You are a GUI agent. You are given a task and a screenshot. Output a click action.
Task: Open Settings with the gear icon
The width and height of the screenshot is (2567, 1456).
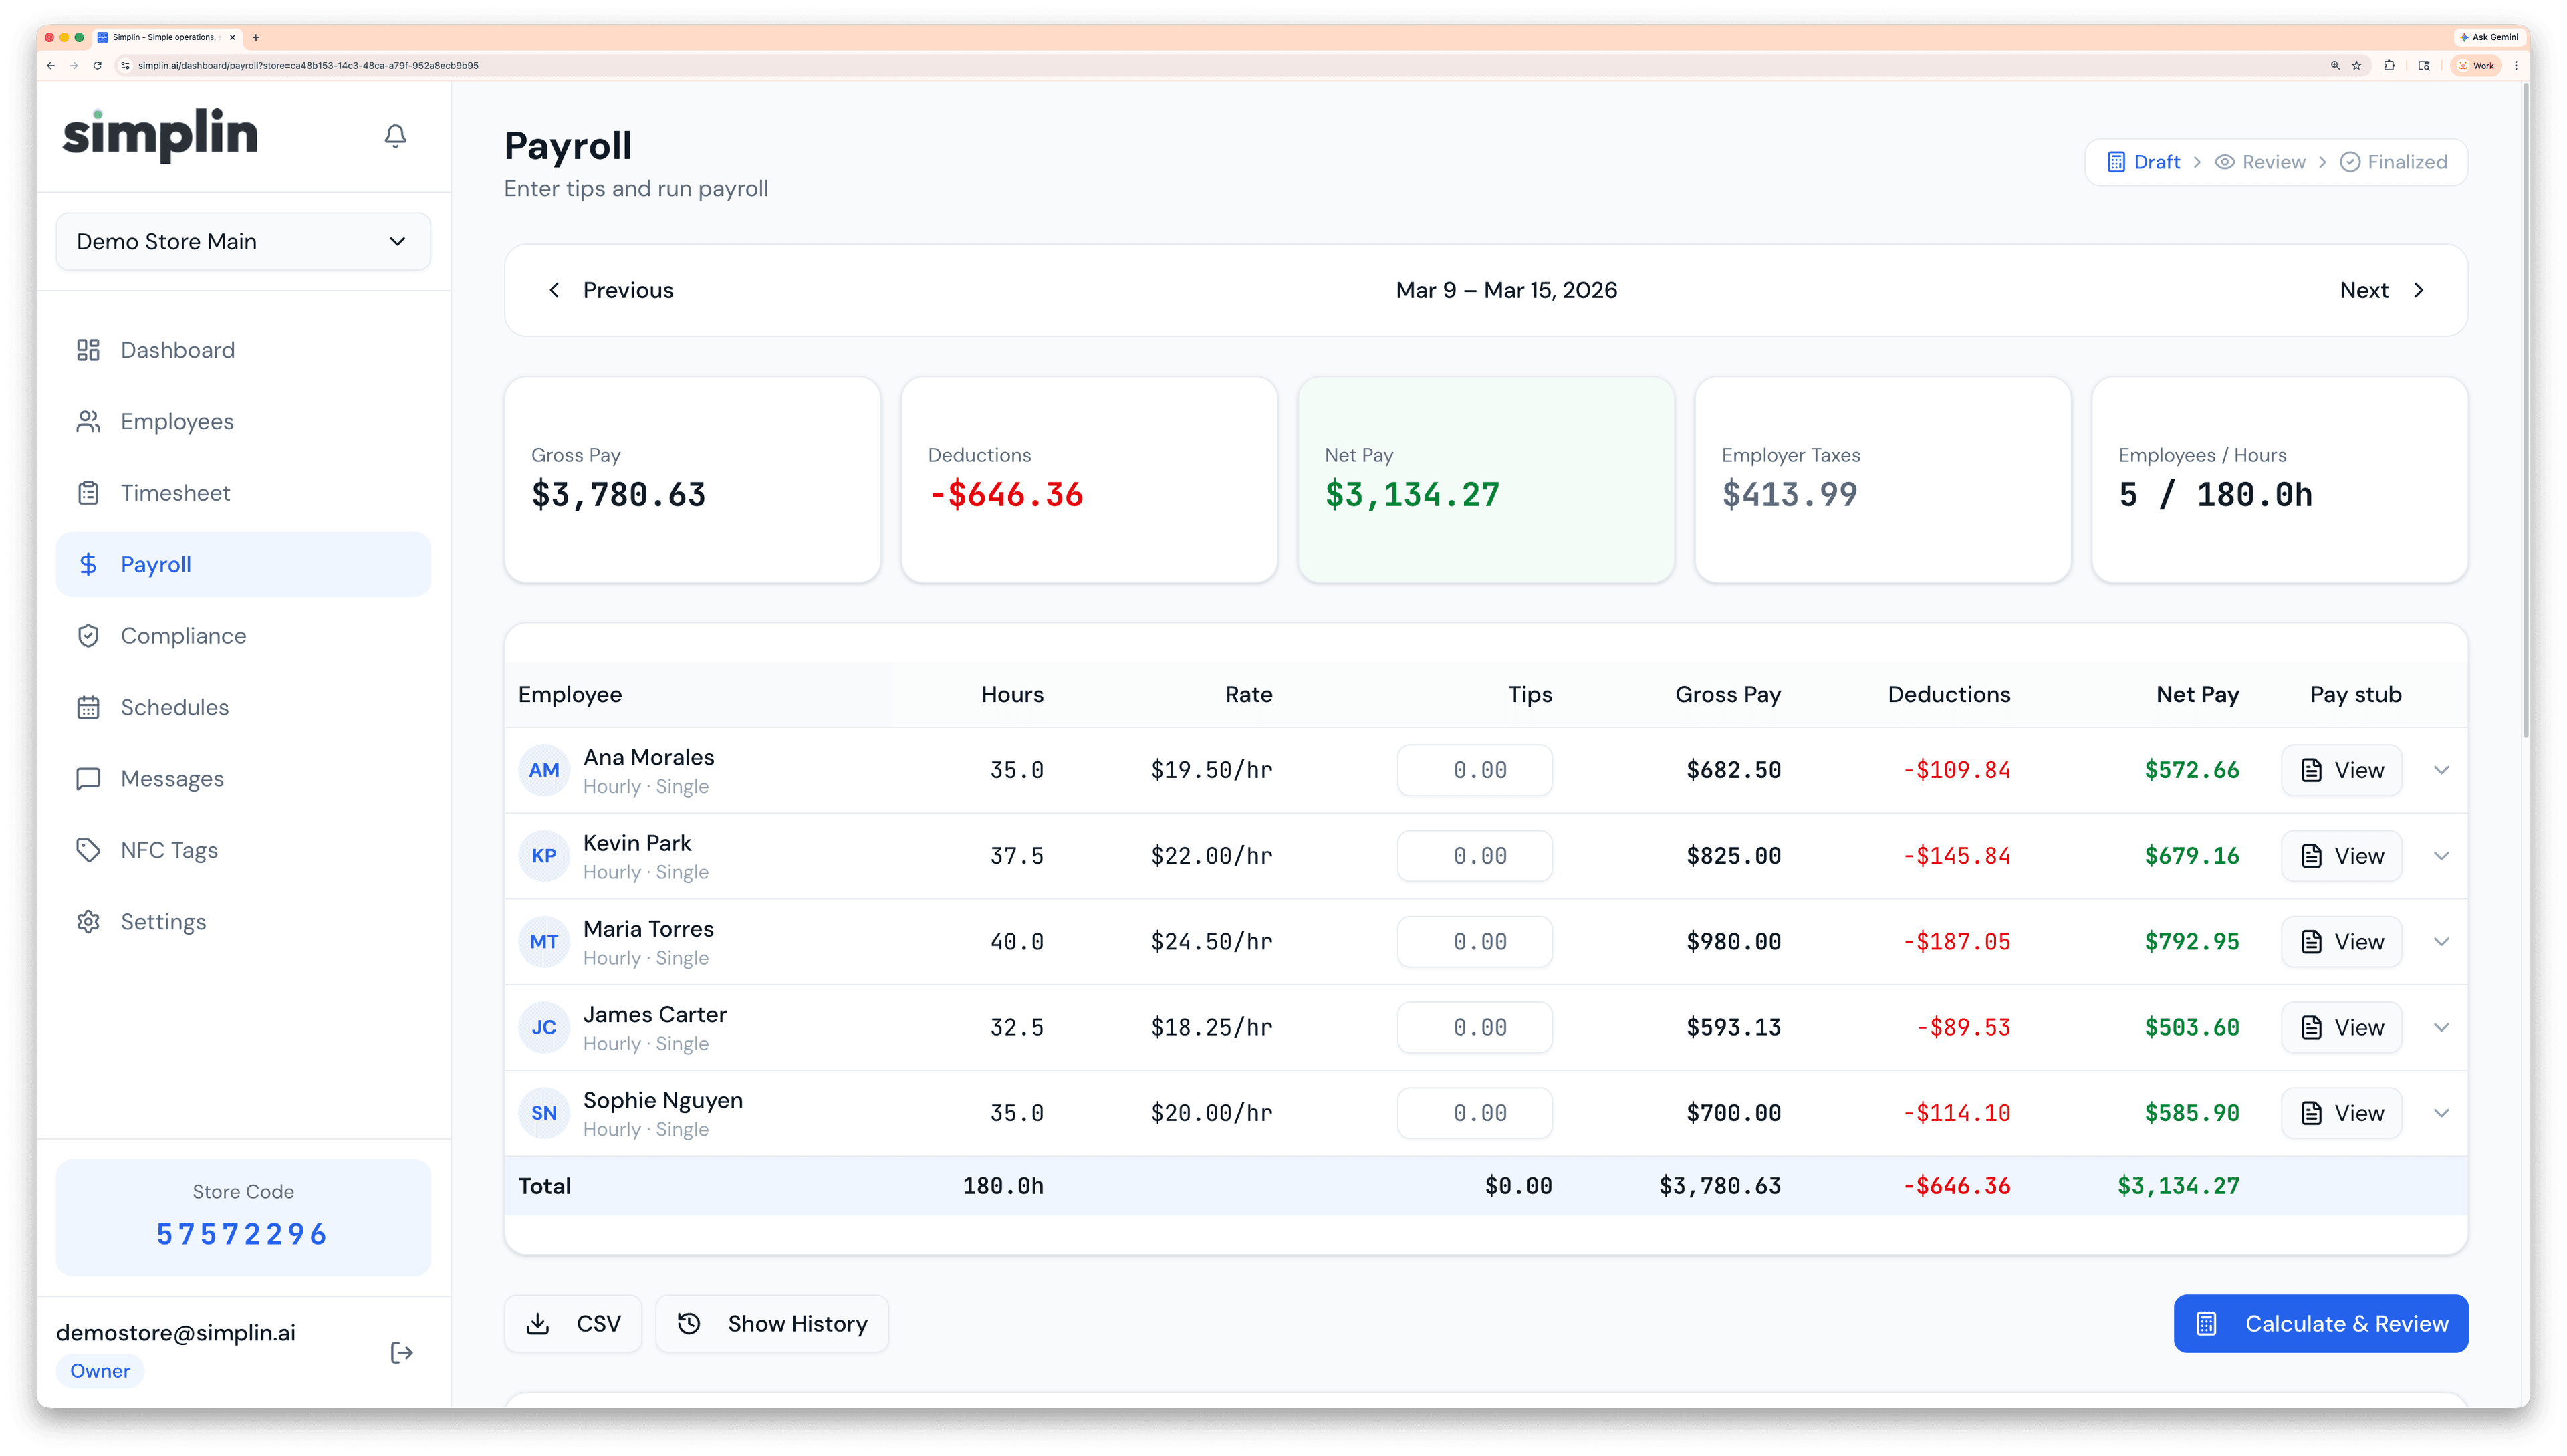(x=89, y=921)
